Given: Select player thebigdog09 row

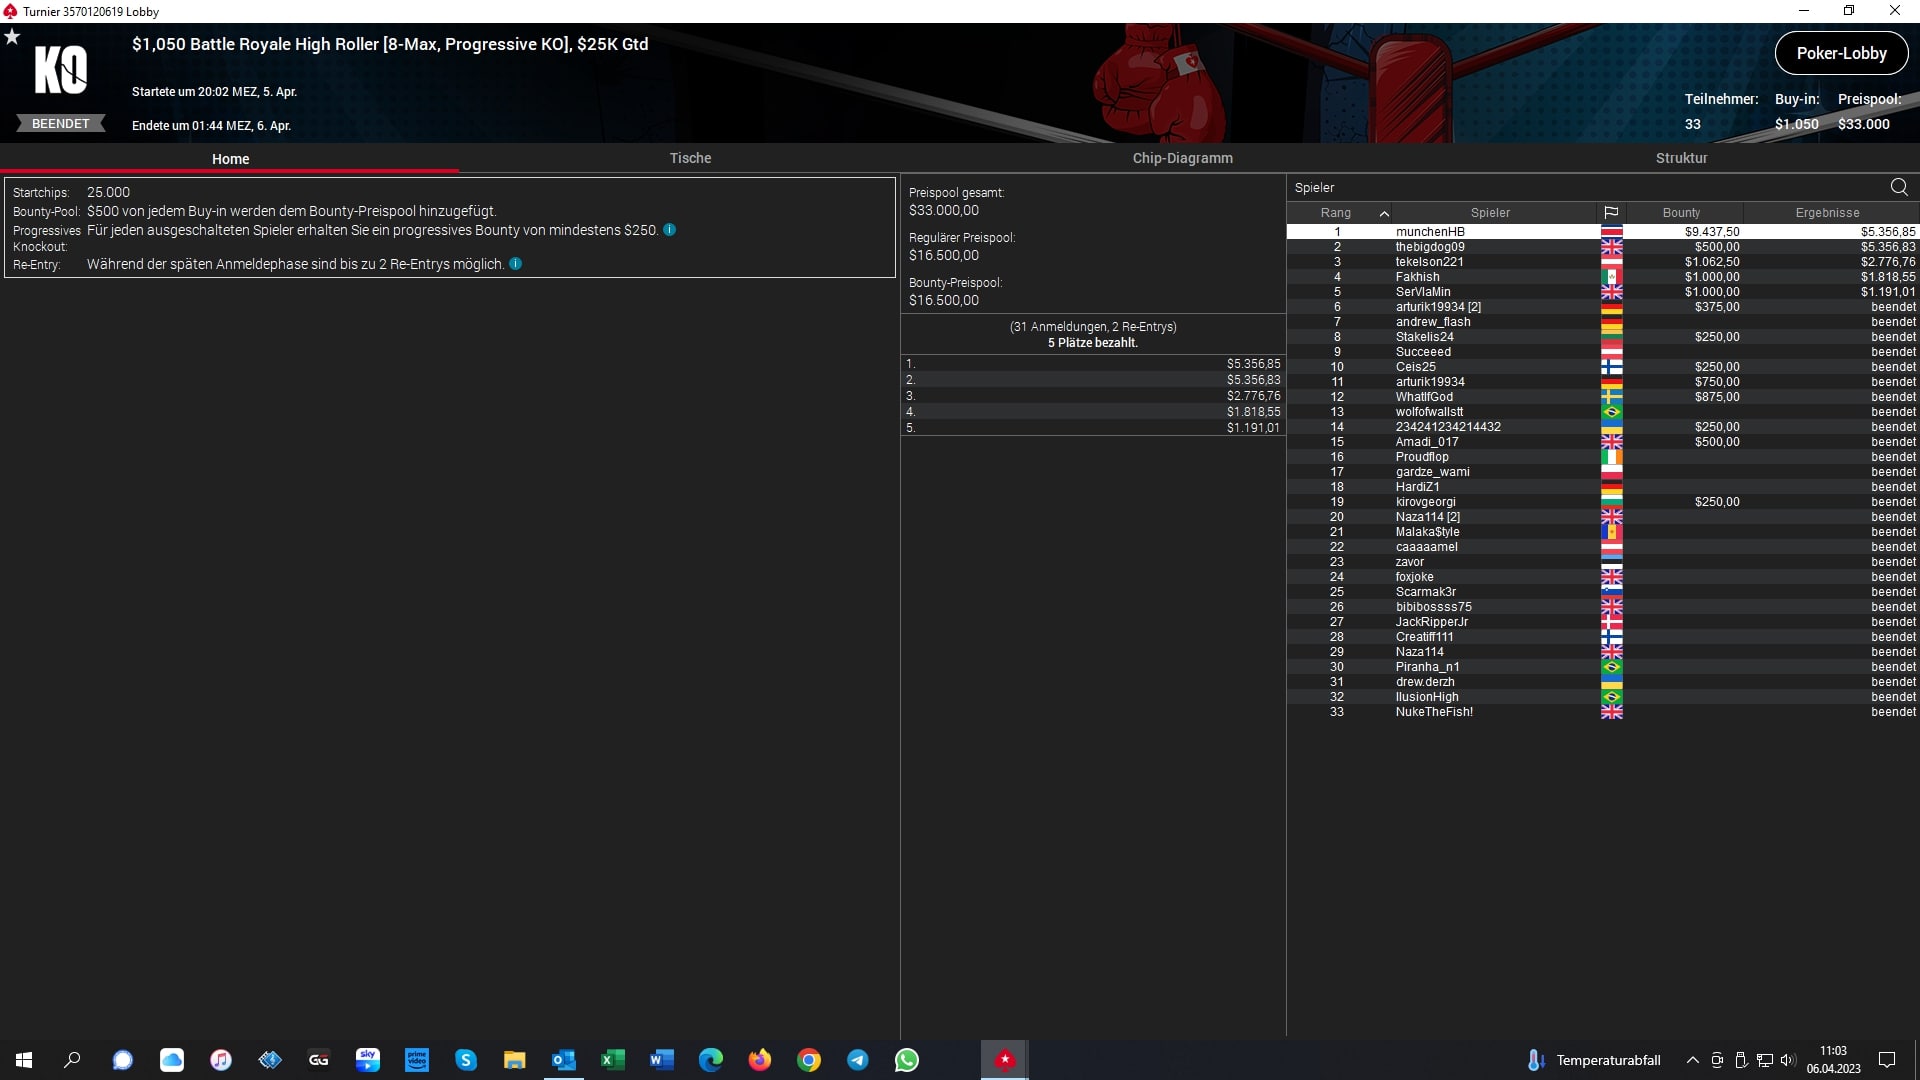Looking at the screenshot, I should [x=1430, y=247].
